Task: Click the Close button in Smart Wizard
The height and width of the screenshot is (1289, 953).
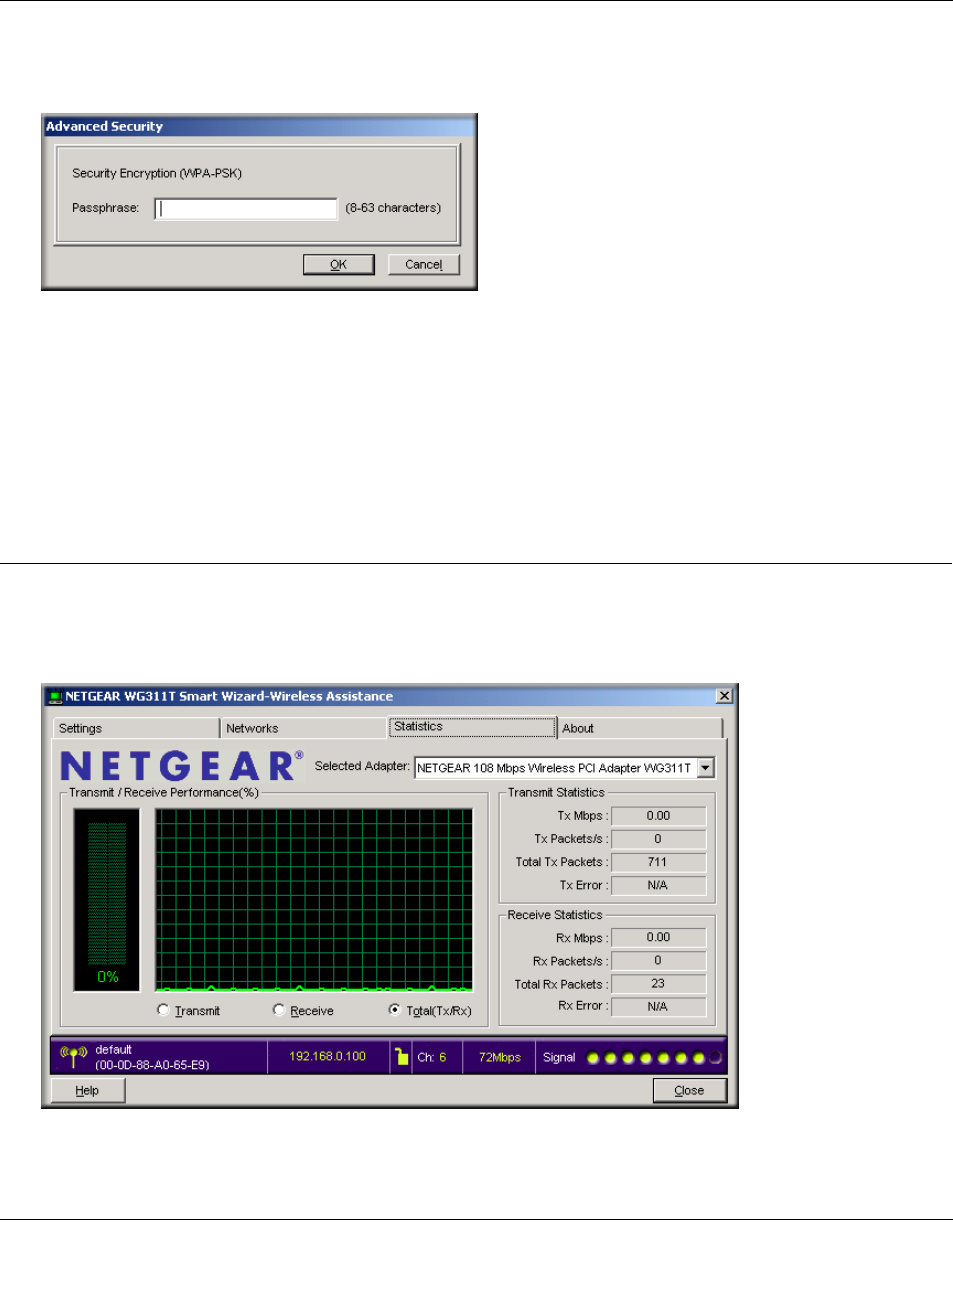Action: click(x=690, y=1090)
